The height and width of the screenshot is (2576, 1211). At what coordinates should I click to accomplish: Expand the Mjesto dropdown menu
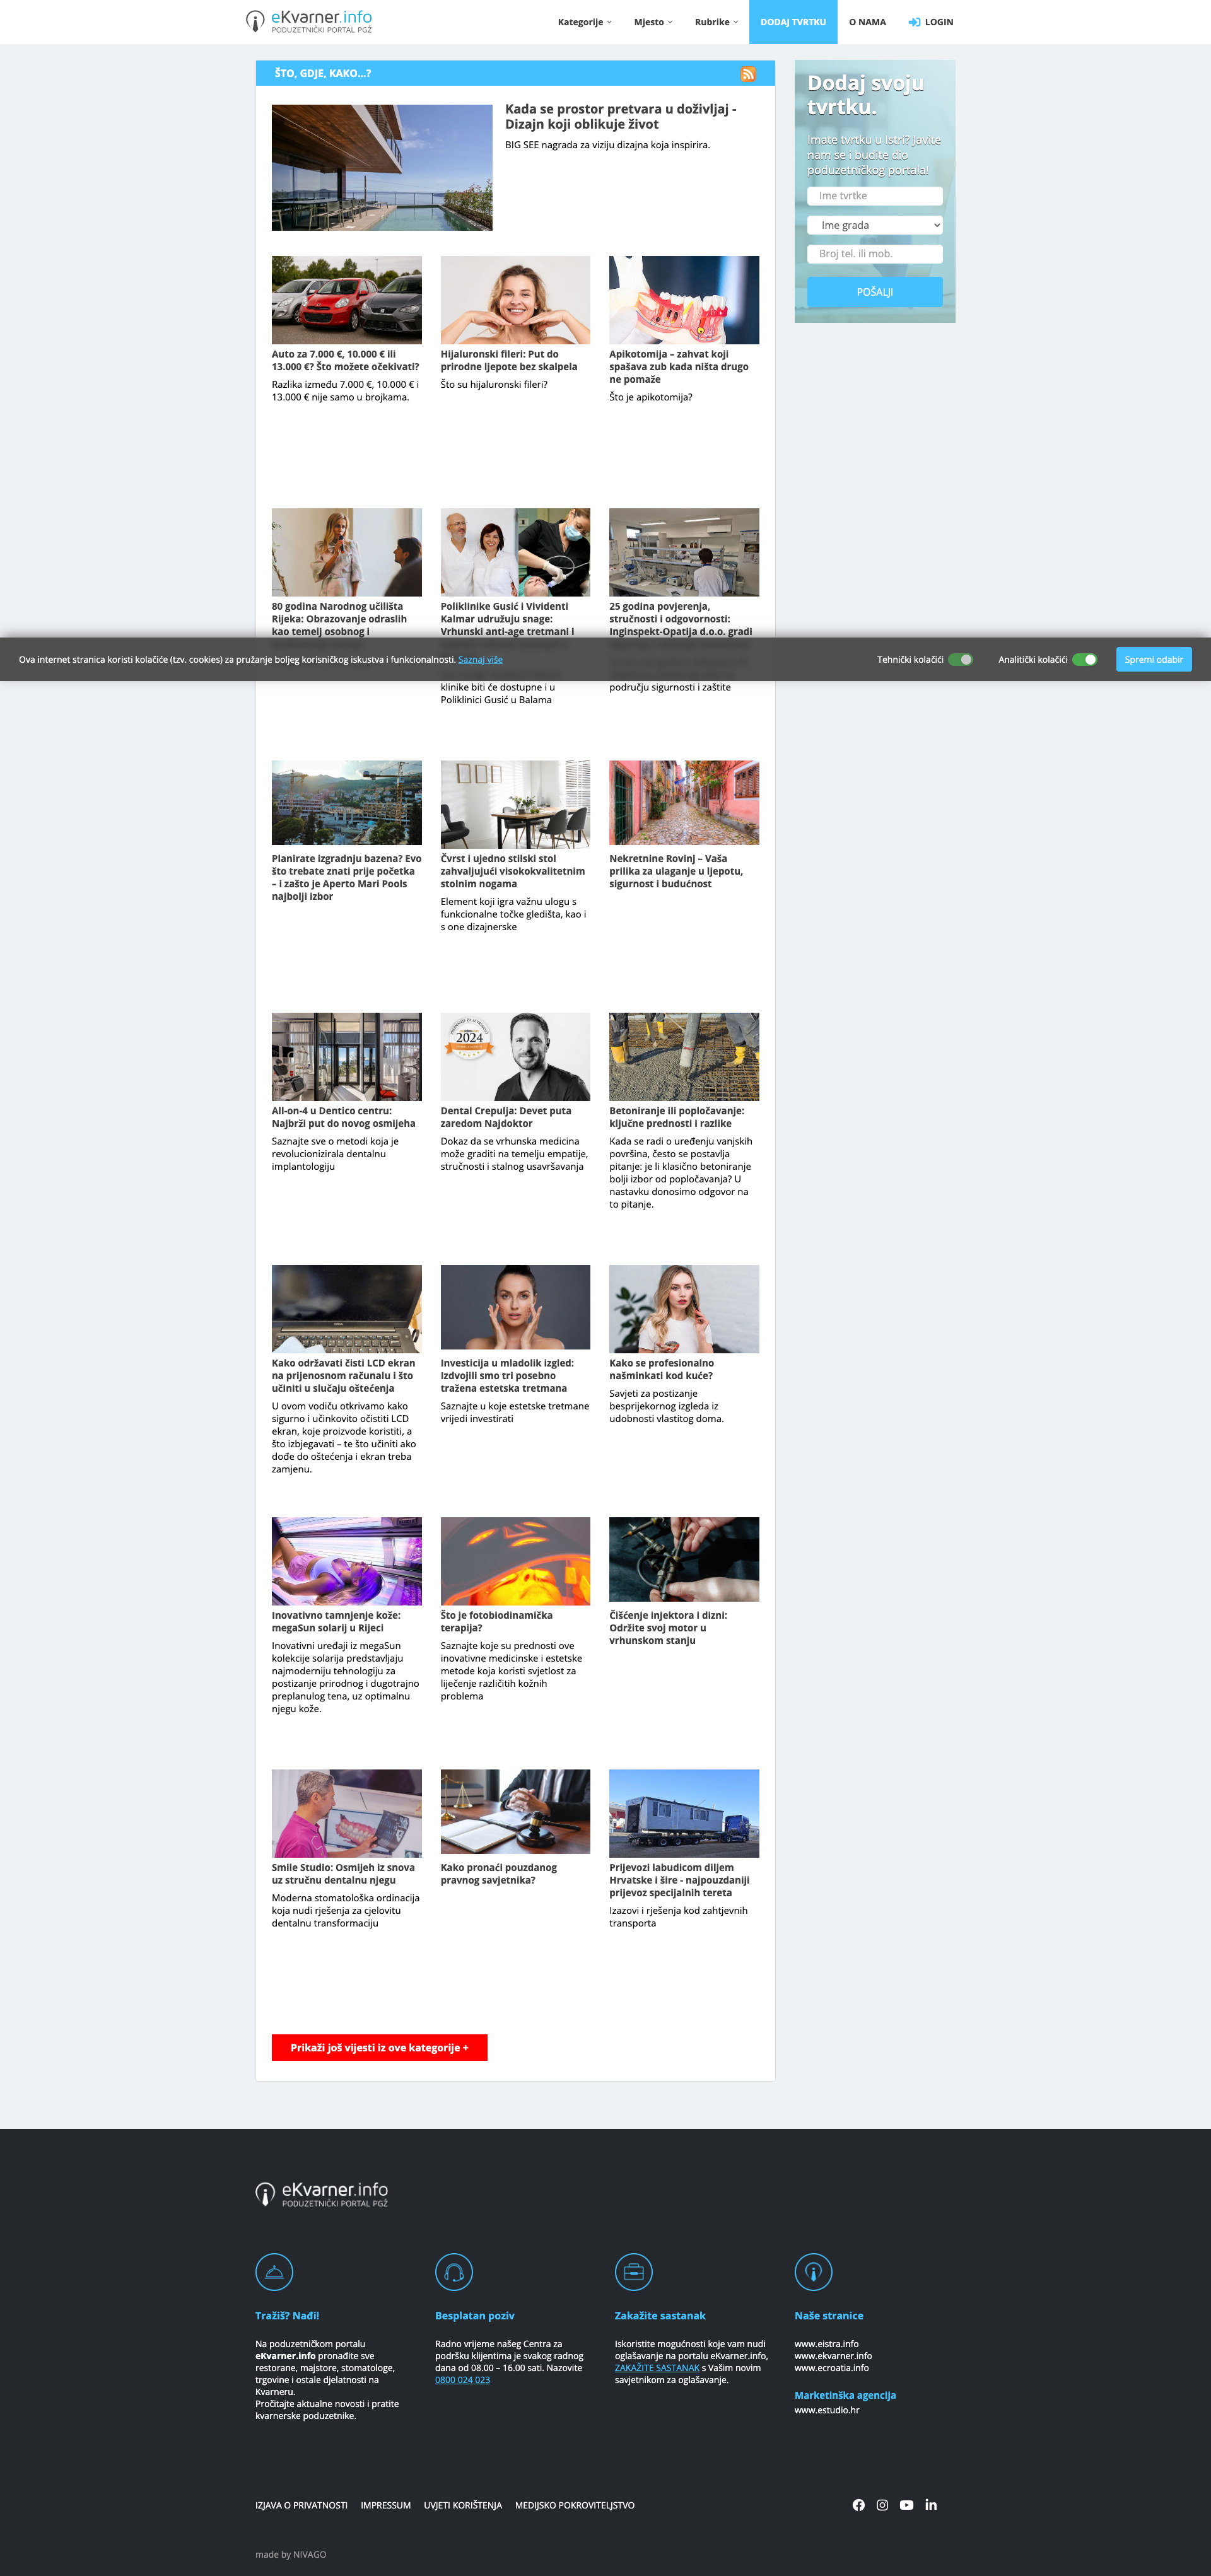click(653, 22)
